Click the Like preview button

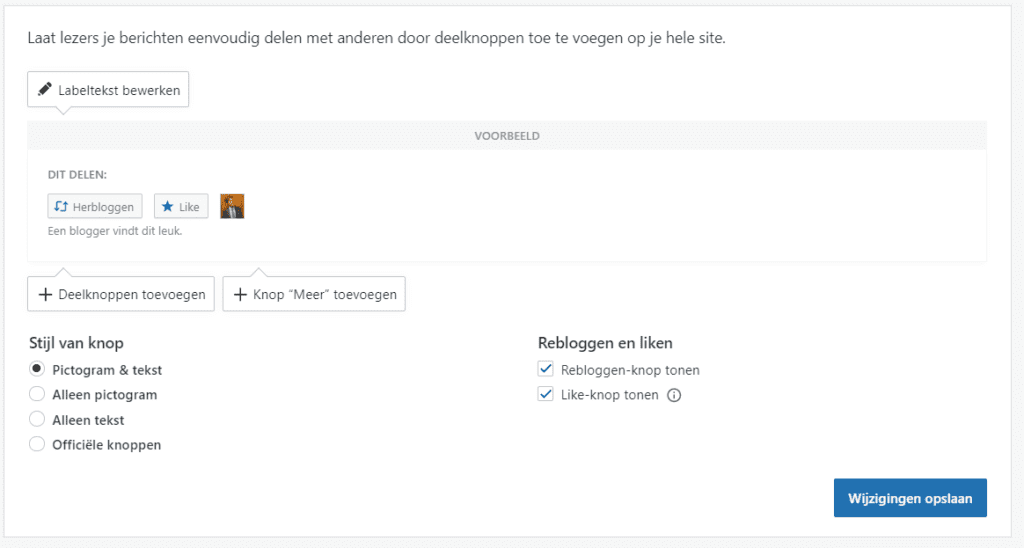click(x=181, y=206)
